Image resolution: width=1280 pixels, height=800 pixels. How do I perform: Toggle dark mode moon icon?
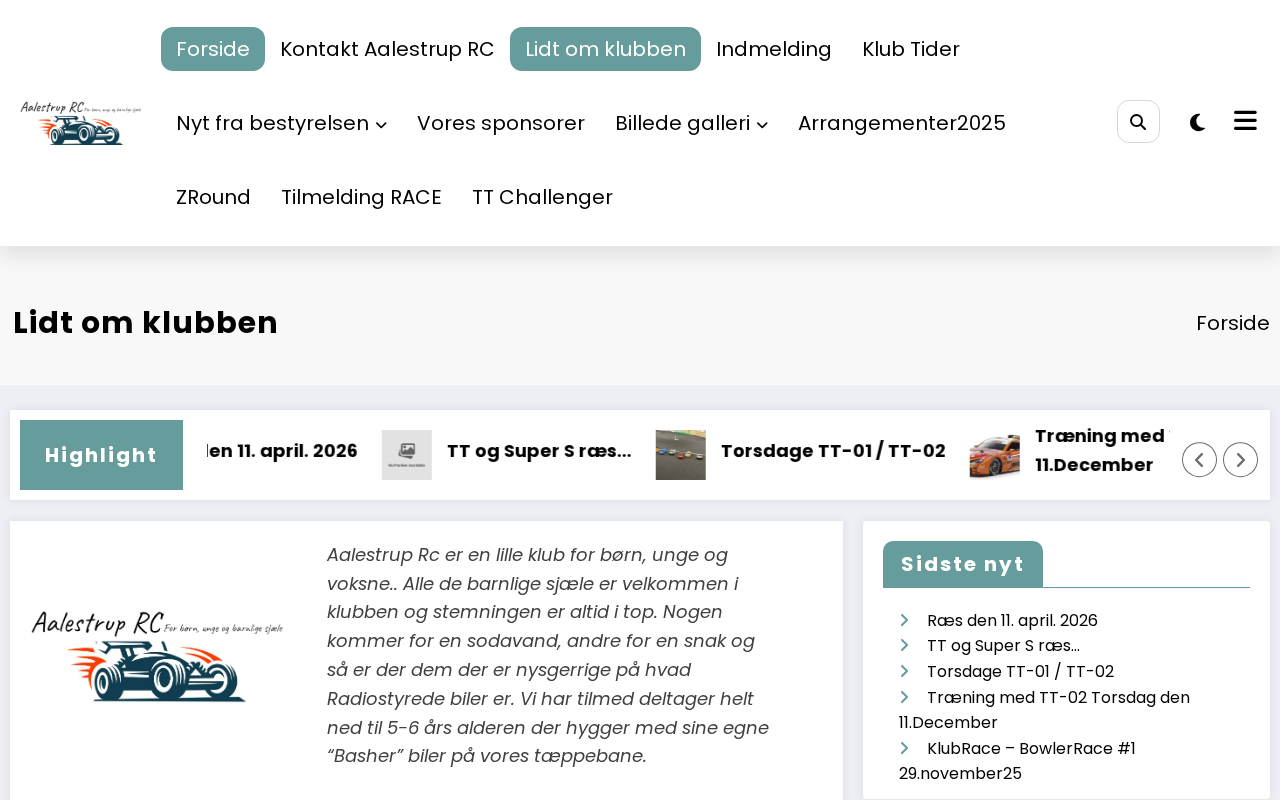1197,123
